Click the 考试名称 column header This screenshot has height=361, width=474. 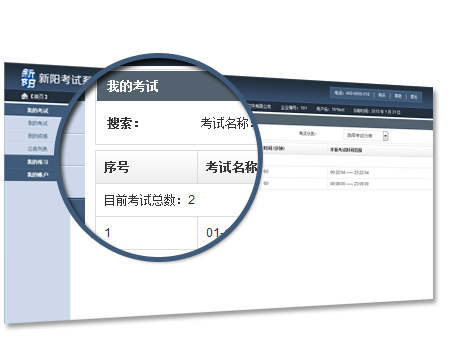[x=231, y=167]
